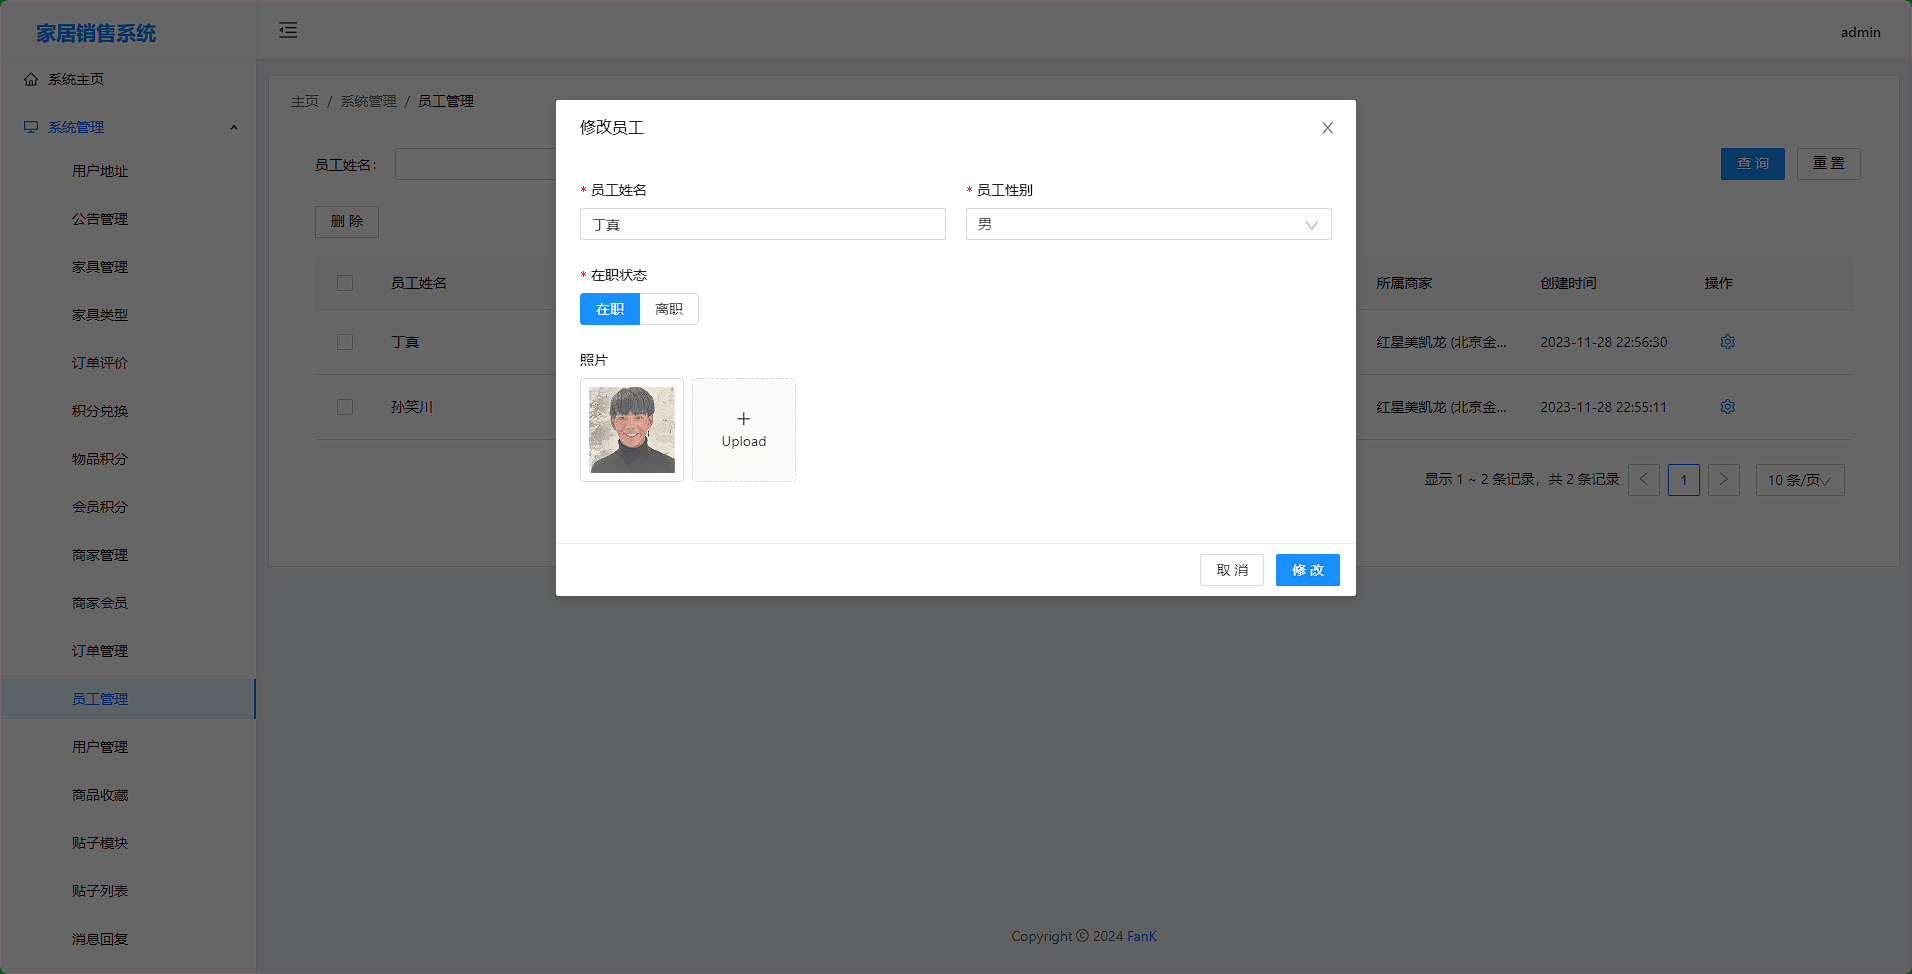Open the 10 条/页 page size dropdown
This screenshot has width=1912, height=974.
(x=1800, y=480)
